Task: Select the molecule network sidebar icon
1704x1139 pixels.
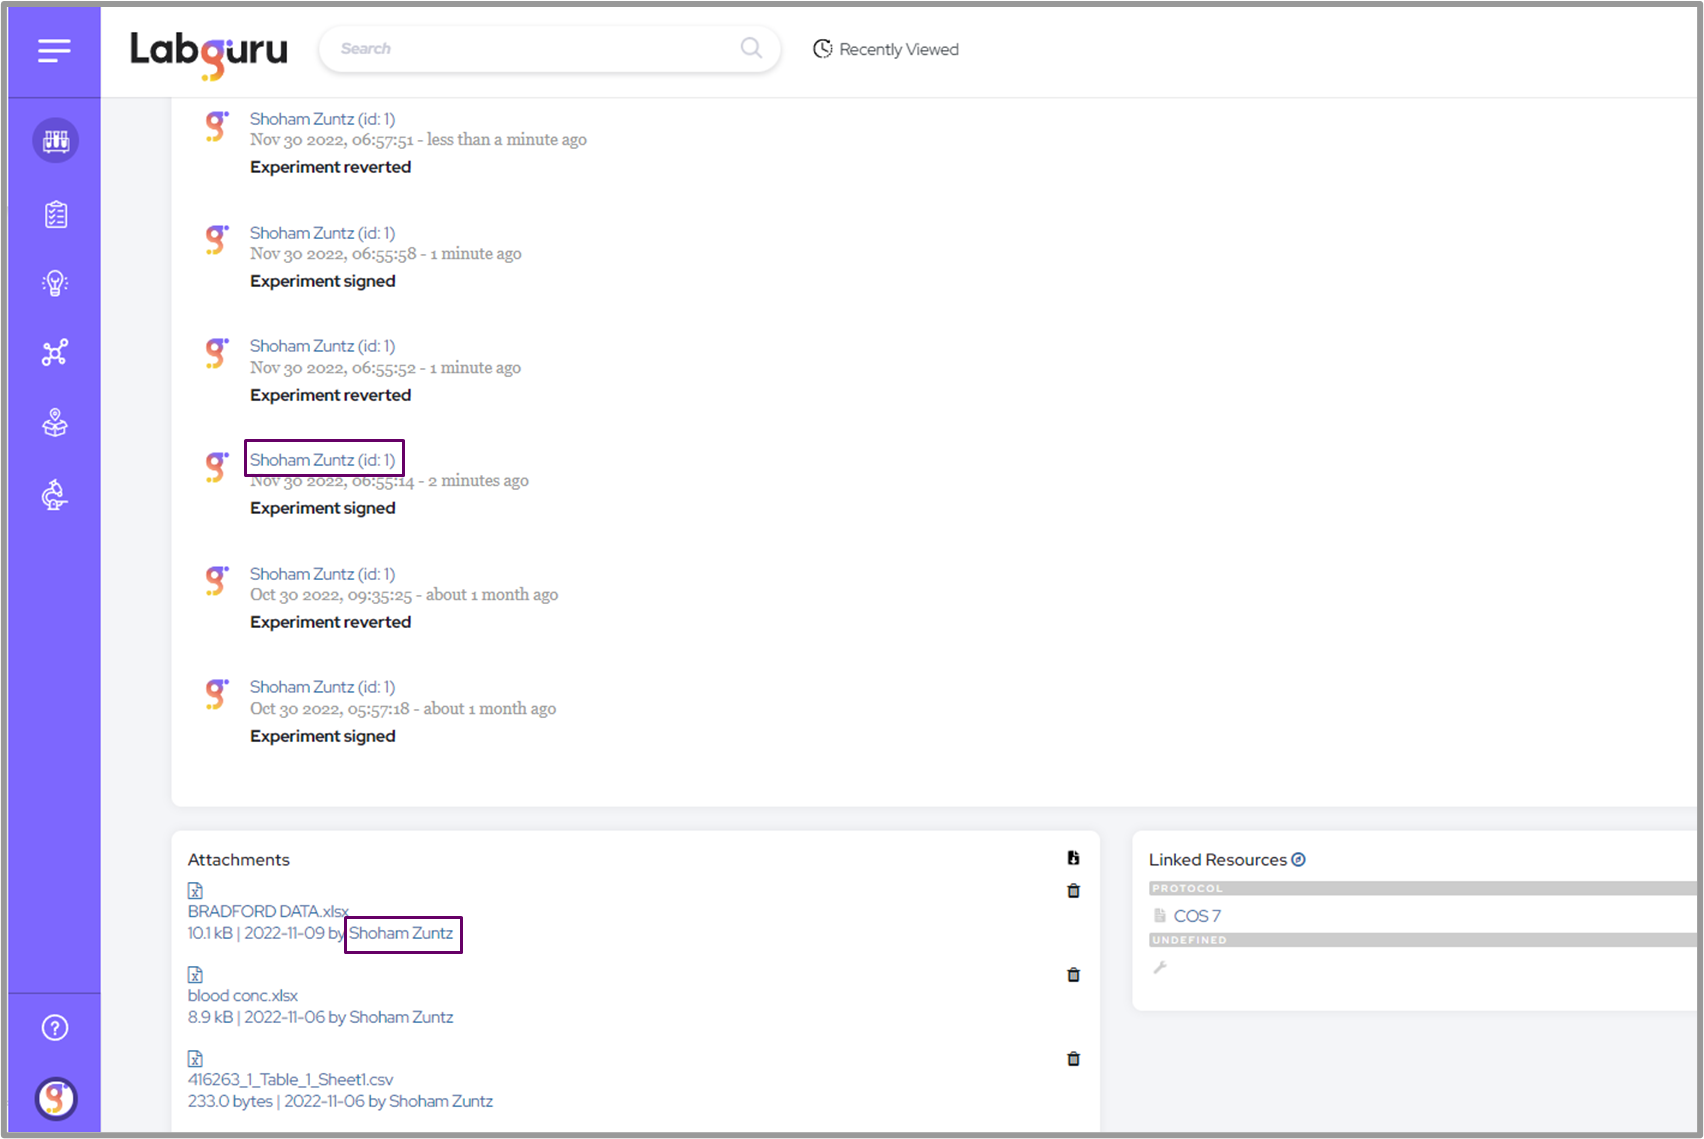Action: pyautogui.click(x=55, y=353)
